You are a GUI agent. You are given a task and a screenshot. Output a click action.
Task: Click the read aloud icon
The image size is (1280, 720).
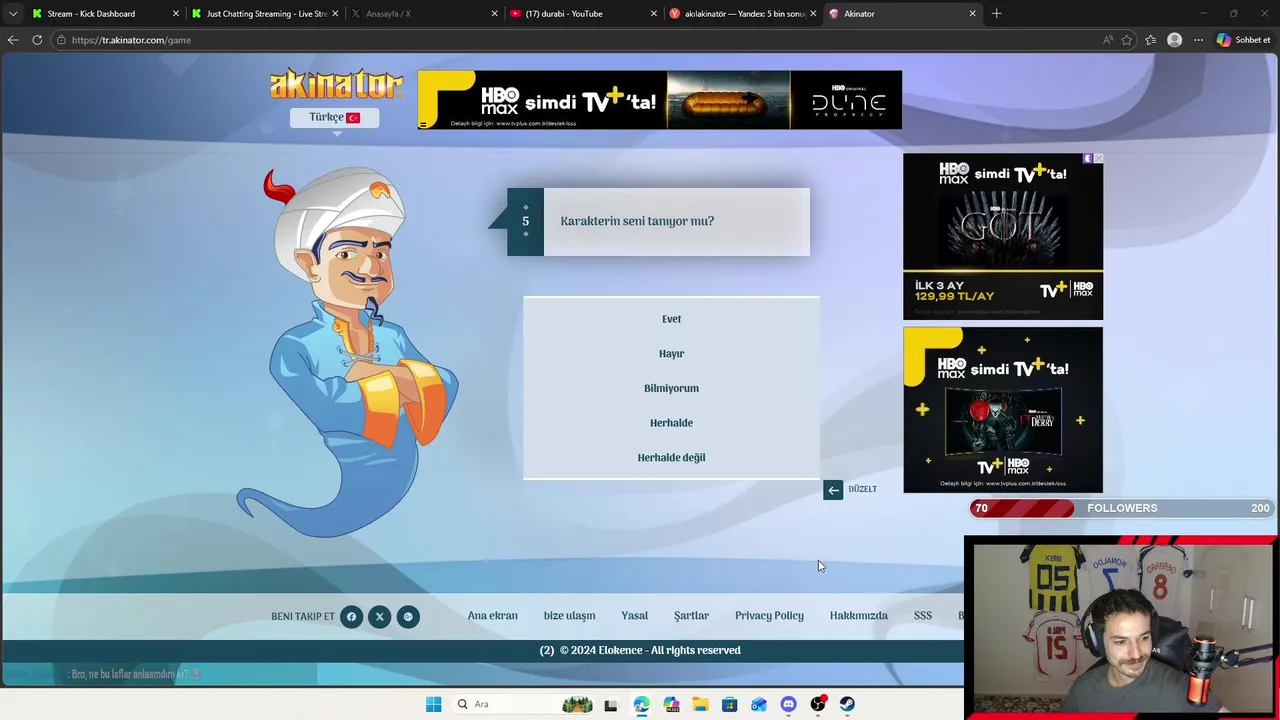coord(1108,40)
